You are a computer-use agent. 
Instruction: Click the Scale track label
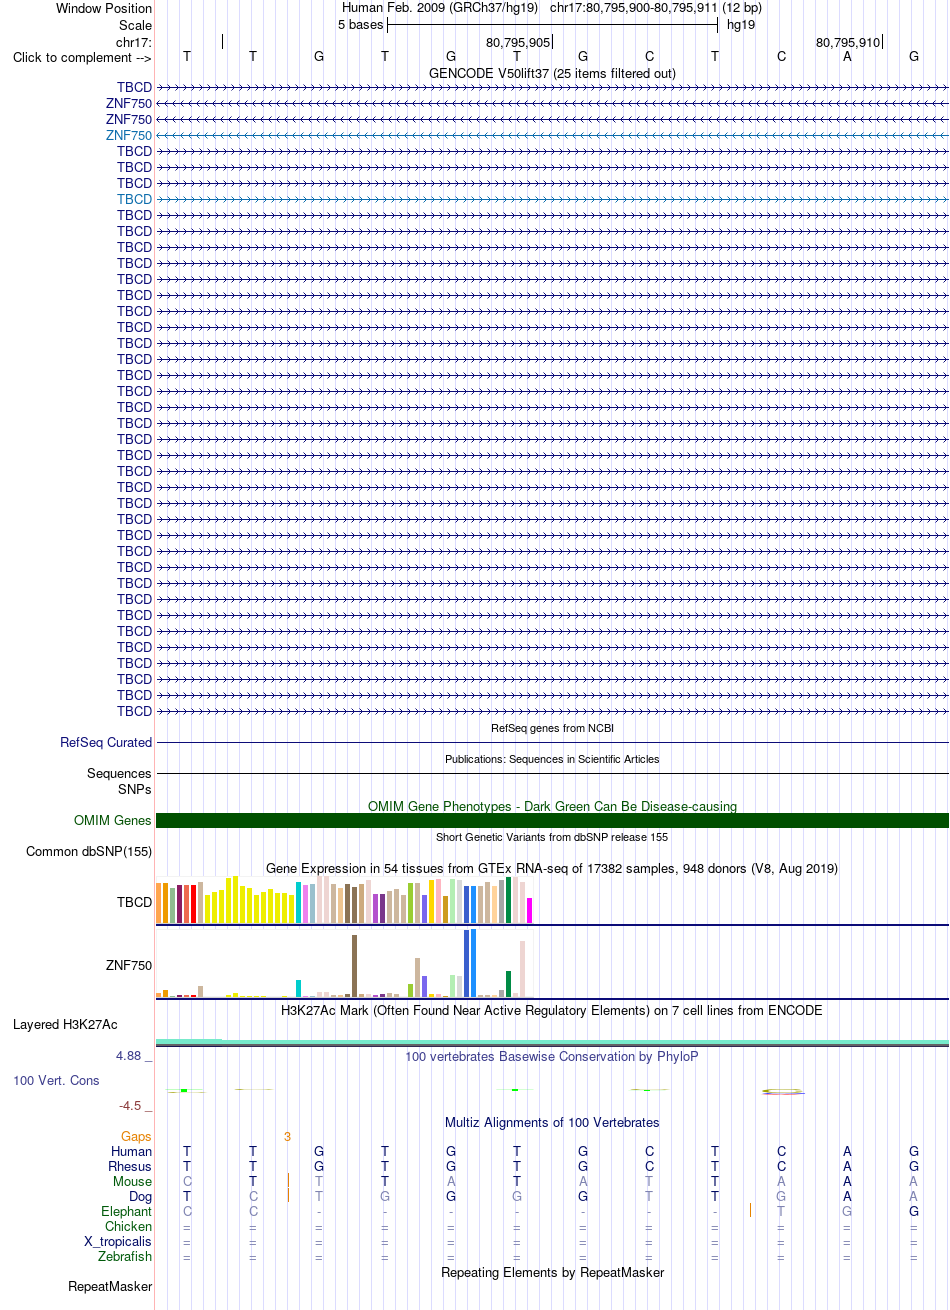(135, 25)
